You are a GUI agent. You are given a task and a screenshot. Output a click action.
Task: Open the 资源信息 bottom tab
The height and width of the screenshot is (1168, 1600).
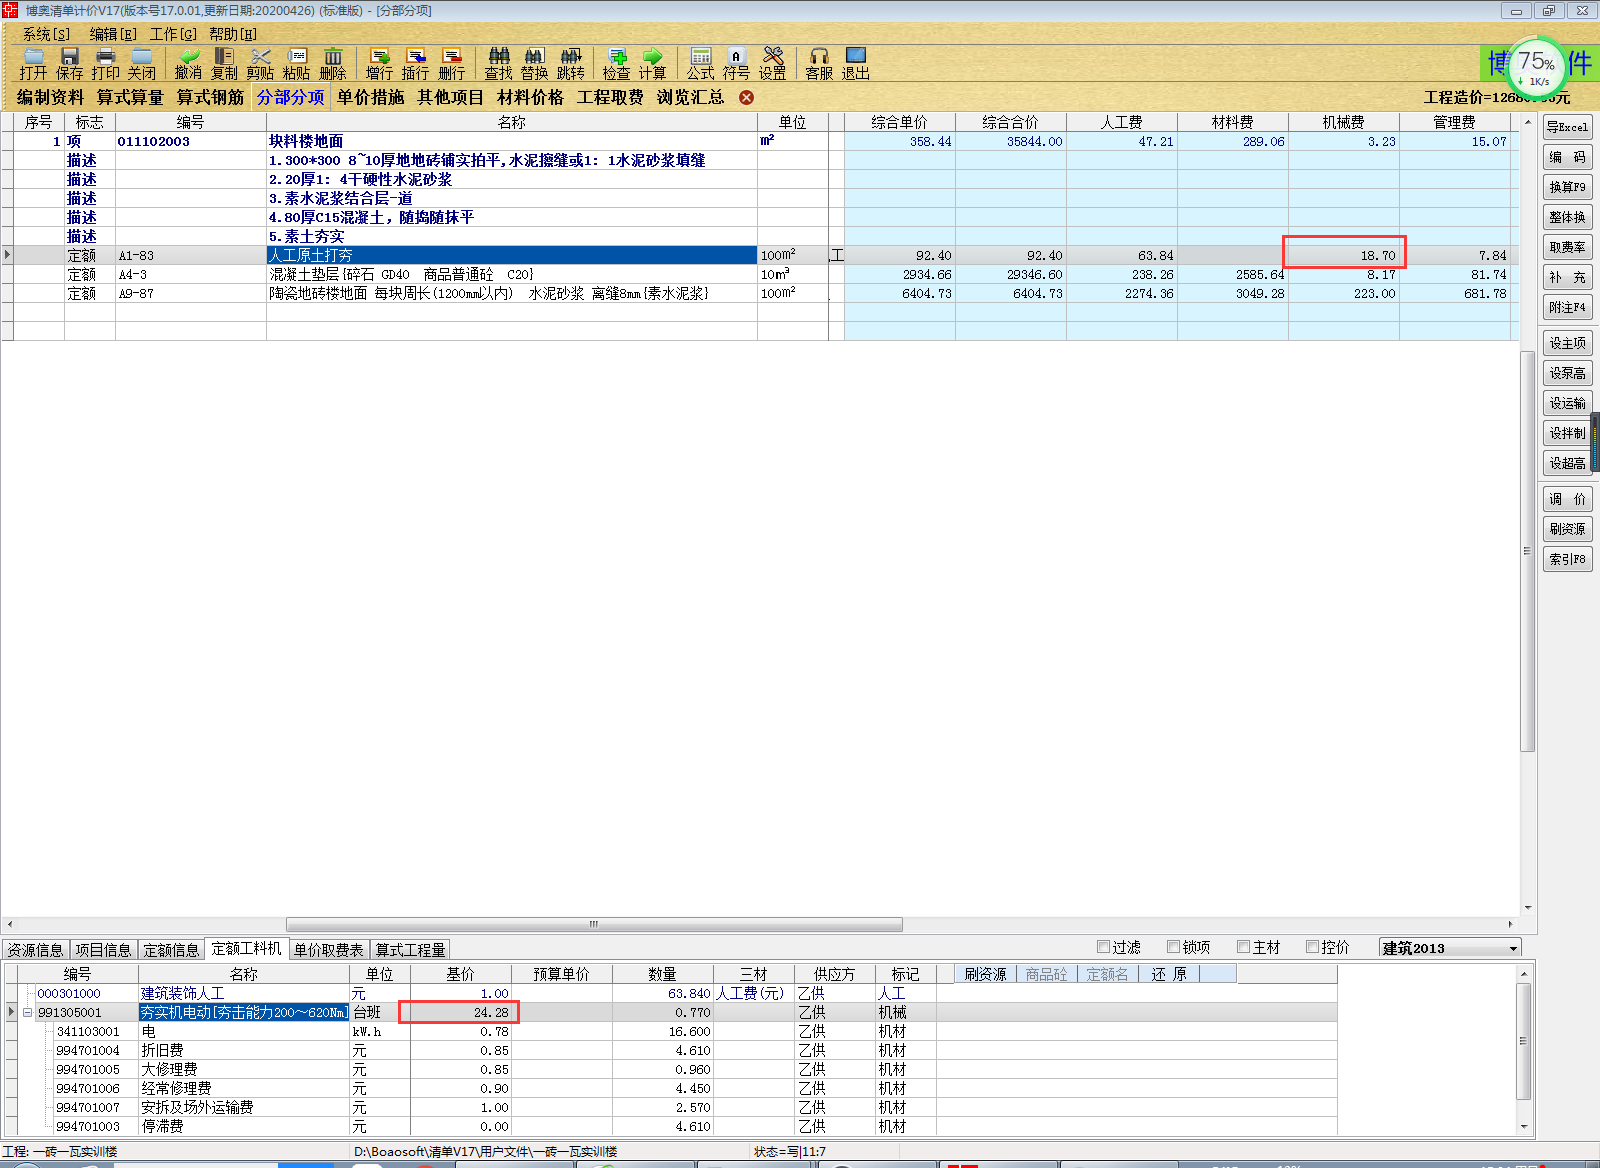[x=35, y=950]
